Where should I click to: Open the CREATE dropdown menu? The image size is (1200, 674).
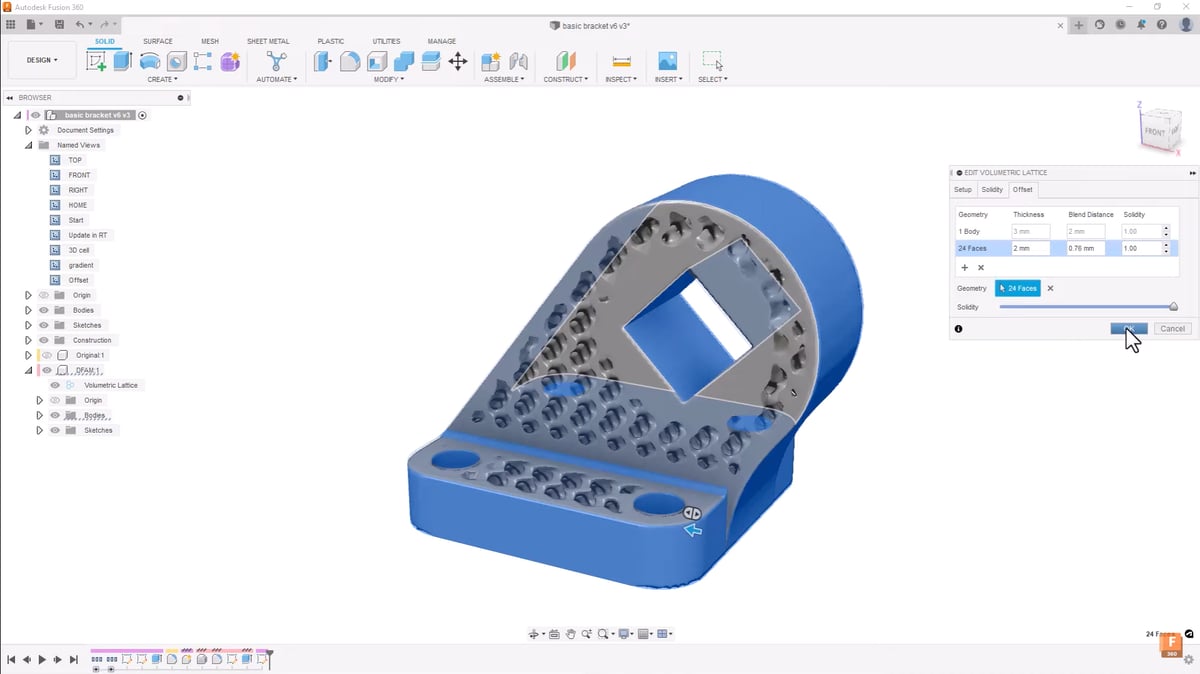point(162,79)
